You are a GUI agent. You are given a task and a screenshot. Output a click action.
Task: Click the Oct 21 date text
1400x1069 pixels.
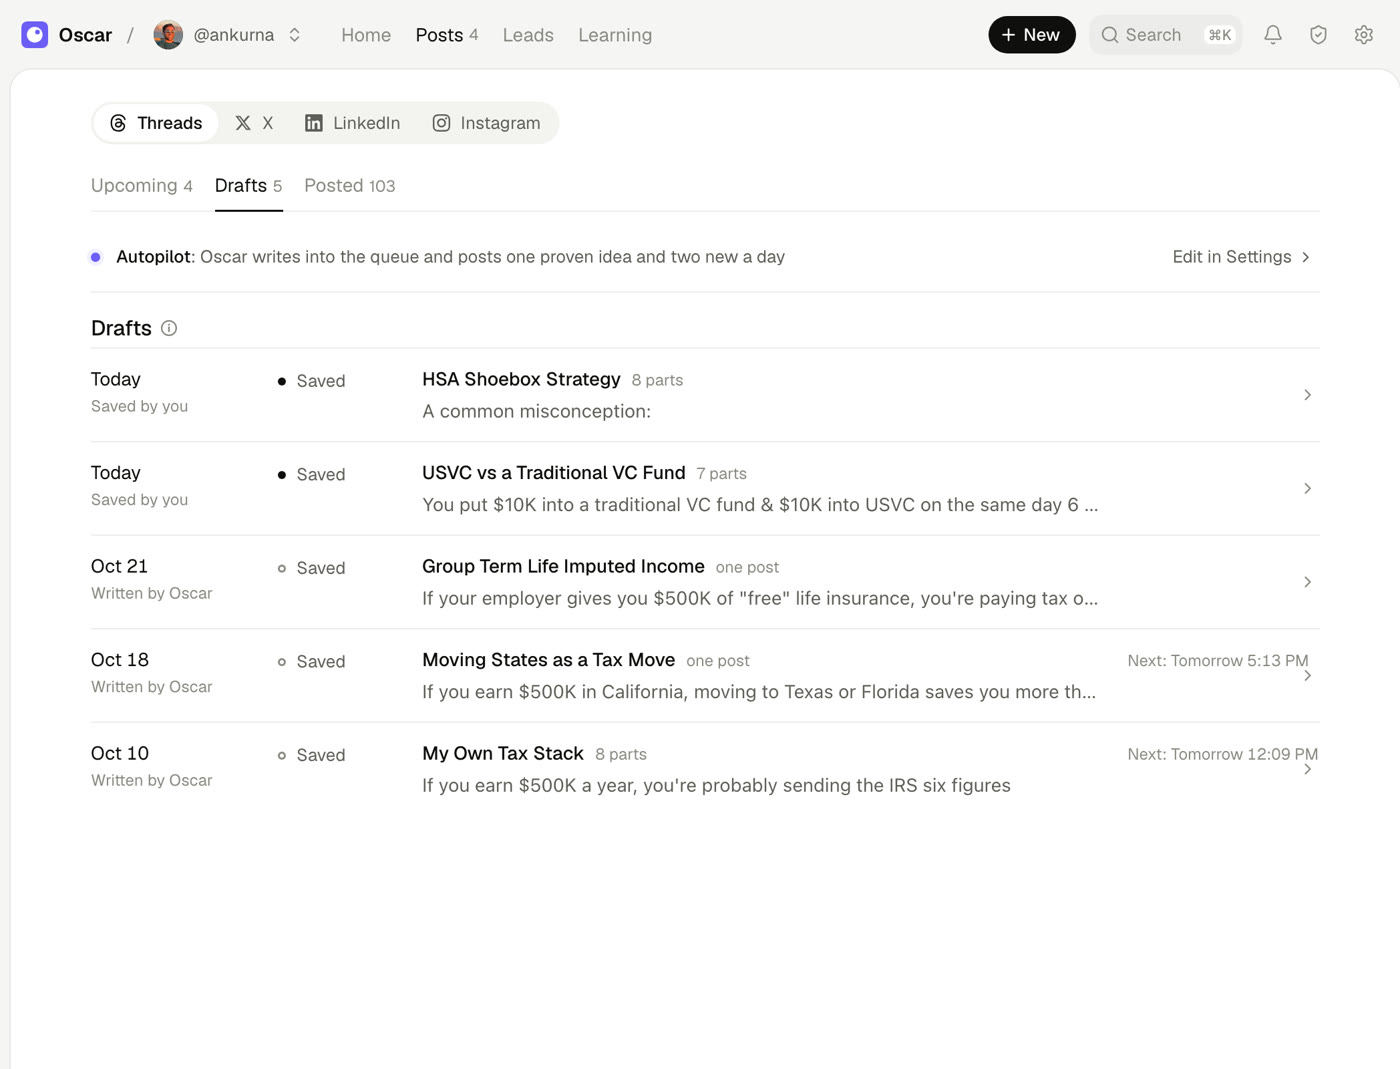point(119,566)
